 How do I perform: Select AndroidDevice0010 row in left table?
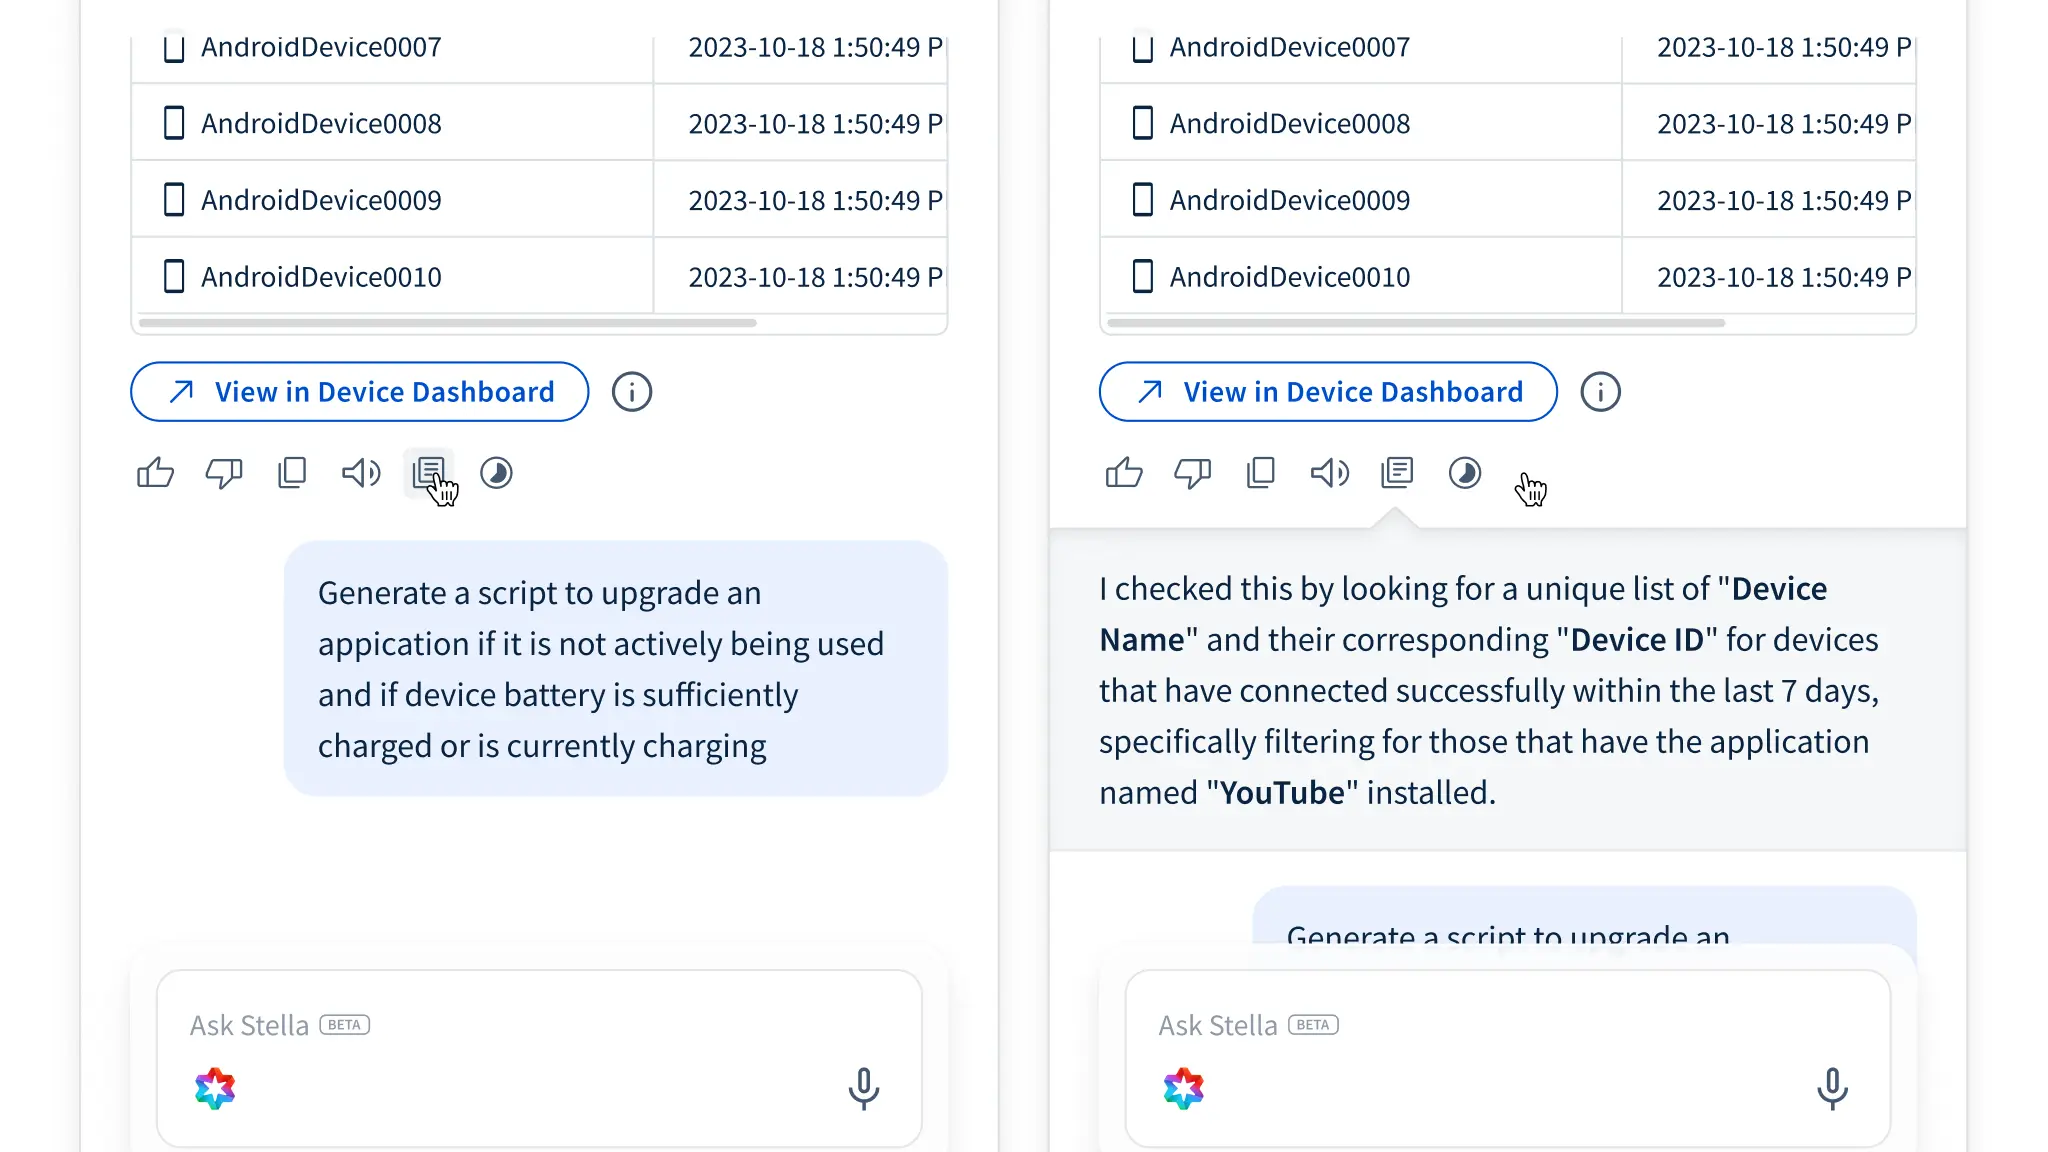(x=539, y=277)
